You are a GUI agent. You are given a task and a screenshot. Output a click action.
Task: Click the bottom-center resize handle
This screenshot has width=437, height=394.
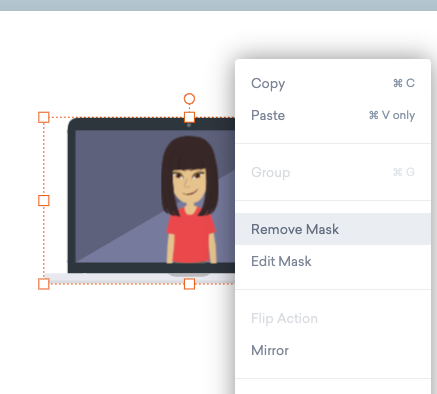189,284
